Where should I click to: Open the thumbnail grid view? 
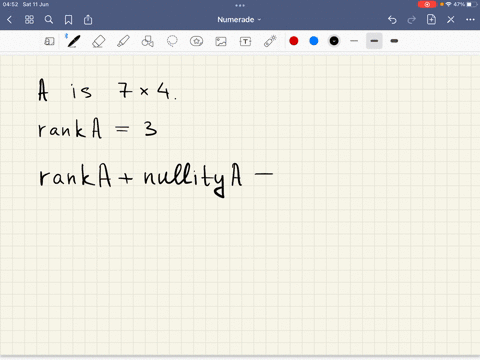pyautogui.click(x=29, y=20)
